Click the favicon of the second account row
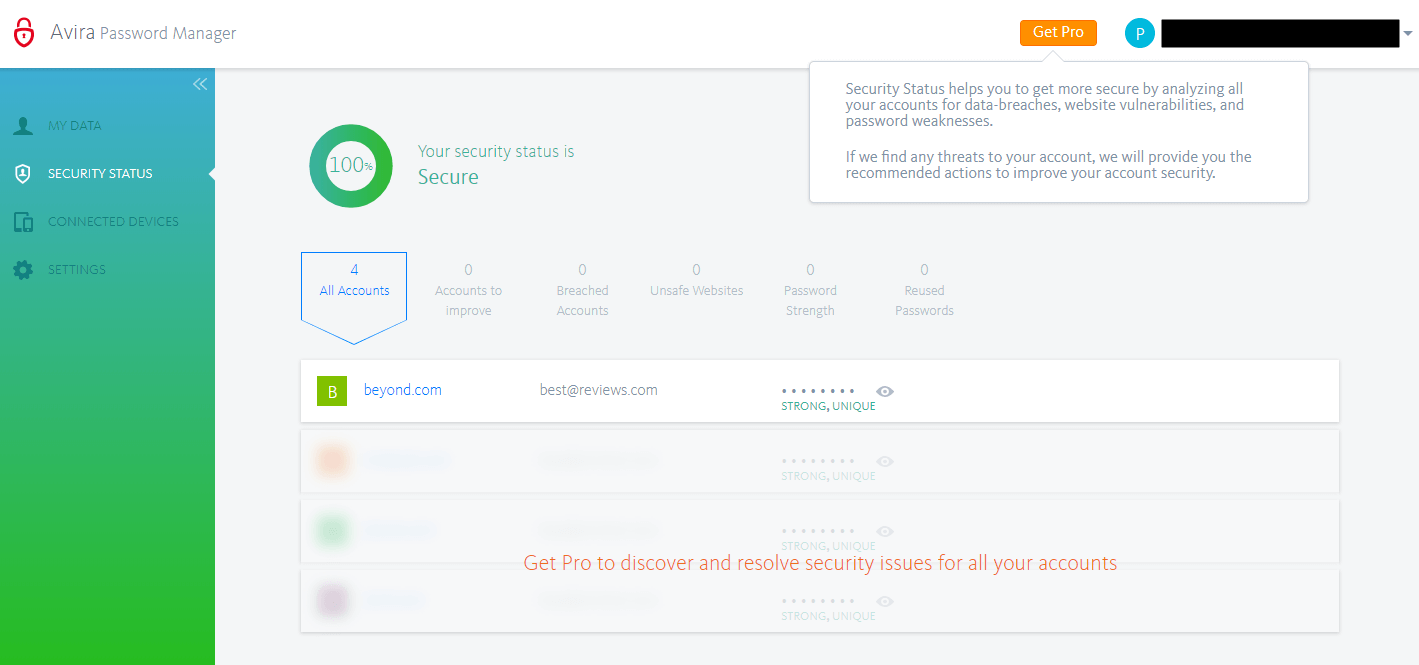This screenshot has width=1419, height=665. point(331,461)
